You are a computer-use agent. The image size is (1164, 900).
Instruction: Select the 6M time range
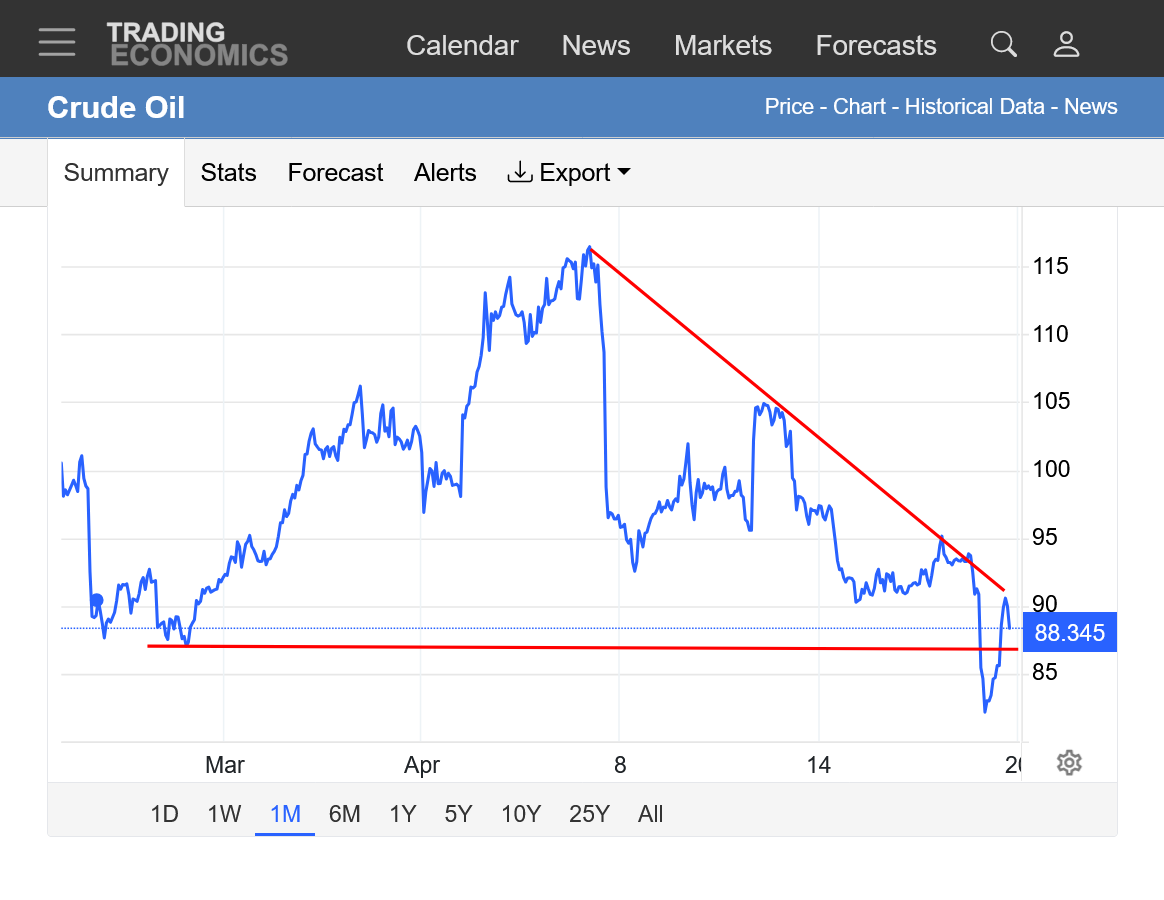[x=344, y=814]
